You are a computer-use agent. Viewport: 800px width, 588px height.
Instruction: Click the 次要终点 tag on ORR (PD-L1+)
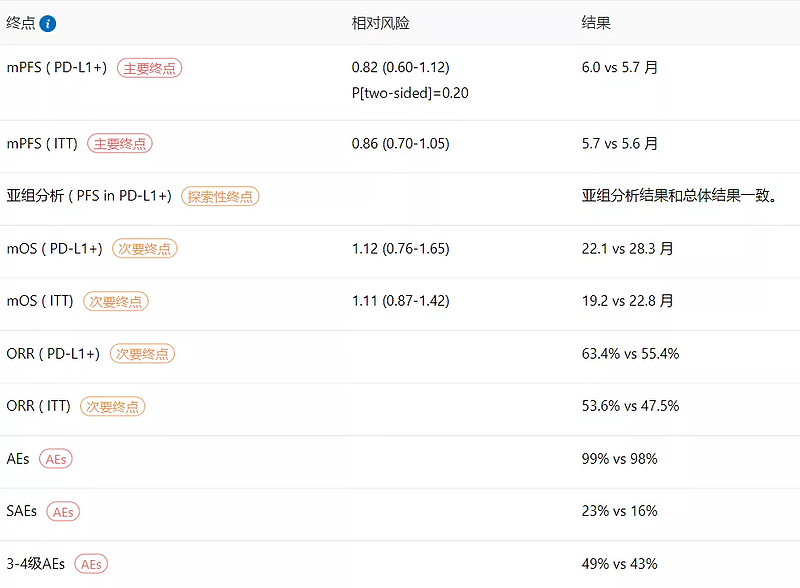click(141, 354)
